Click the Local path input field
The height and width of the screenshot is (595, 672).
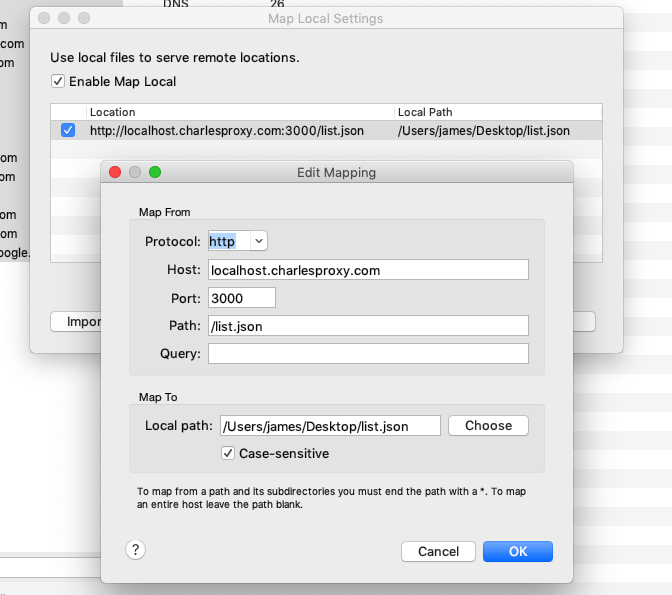pos(330,426)
